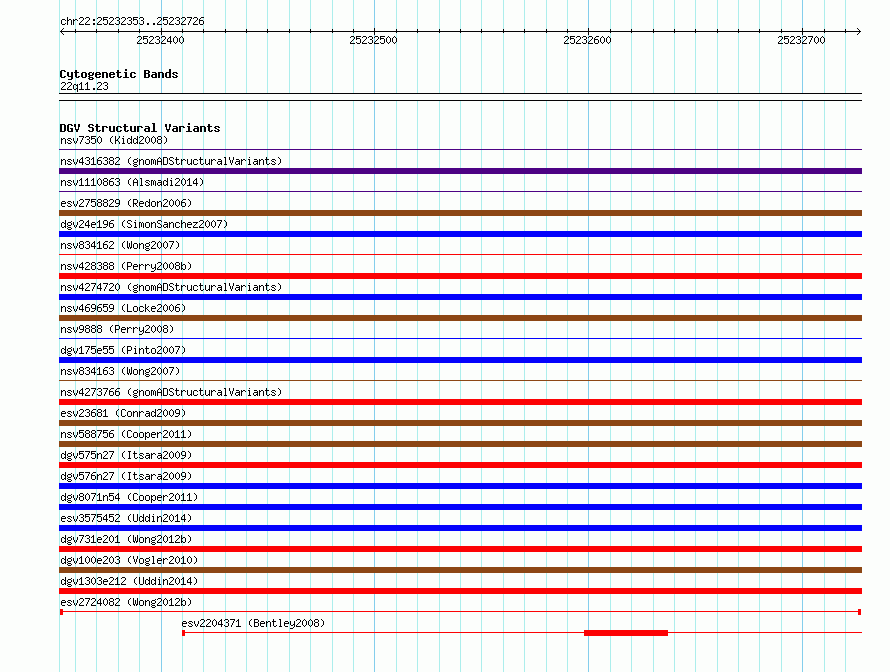890x672 pixels.
Task: Open variant dgv175e55 (Pinto2007)
Action: 123,350
